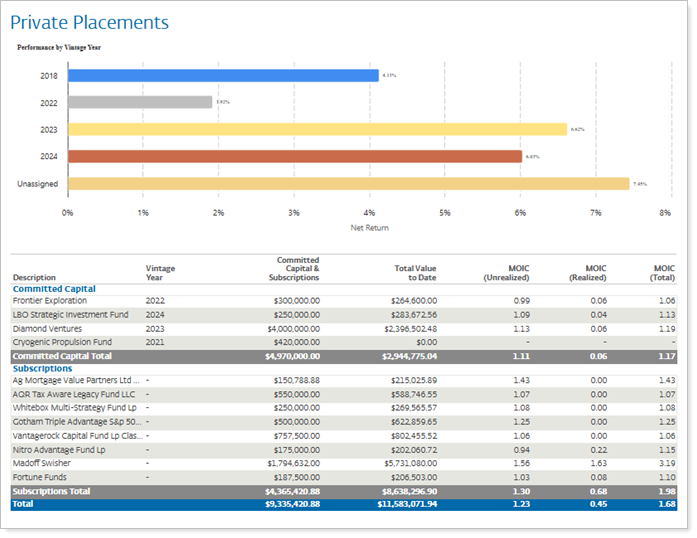This screenshot has height=538, width=697.
Task: Select the Cryogenic Propulsion Fund row name
Action: [62, 342]
